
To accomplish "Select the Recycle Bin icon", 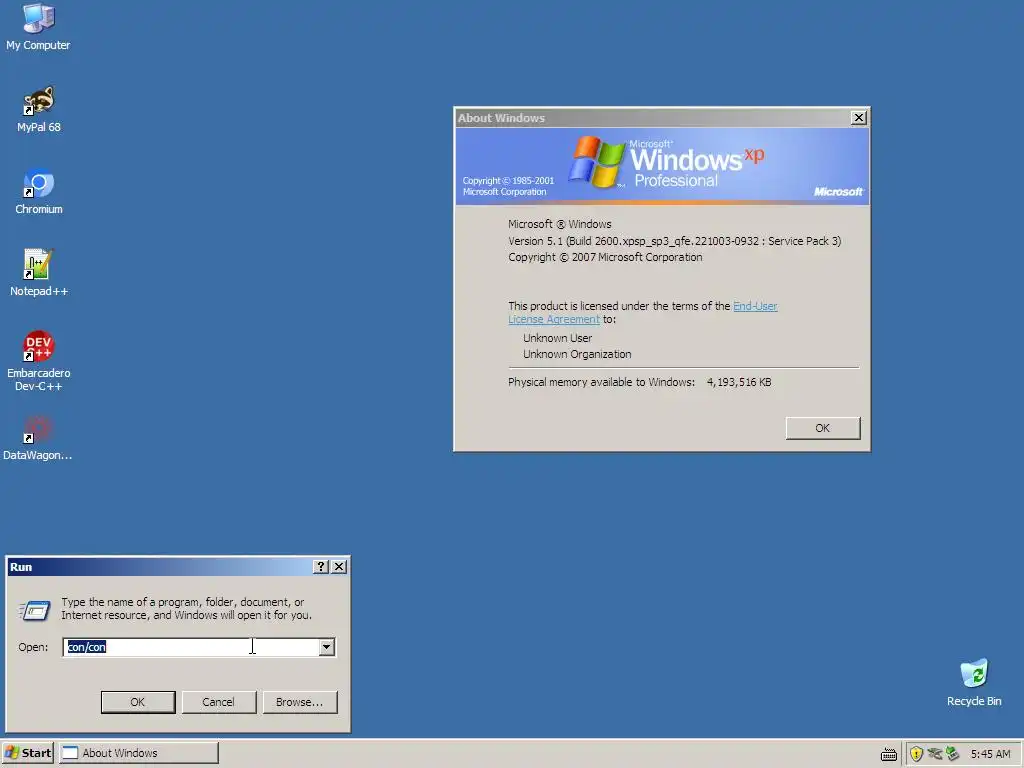I will [974, 683].
